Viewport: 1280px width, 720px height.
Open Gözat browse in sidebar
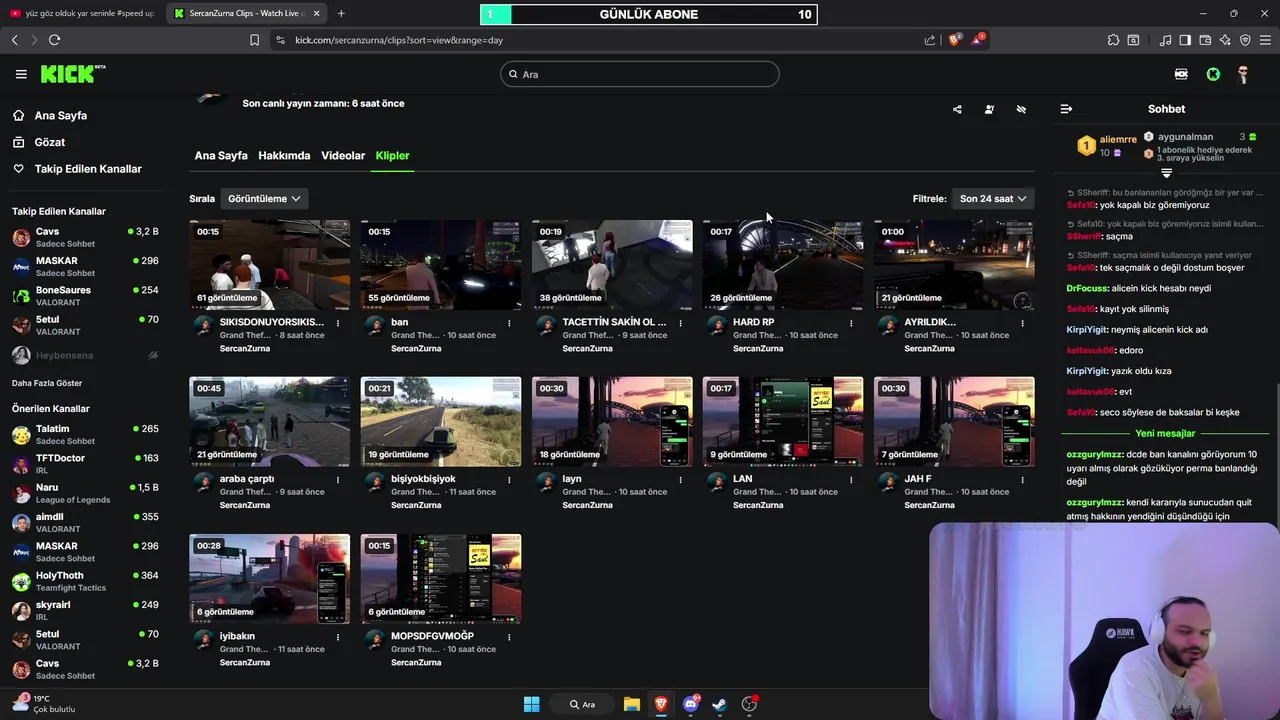38,143
